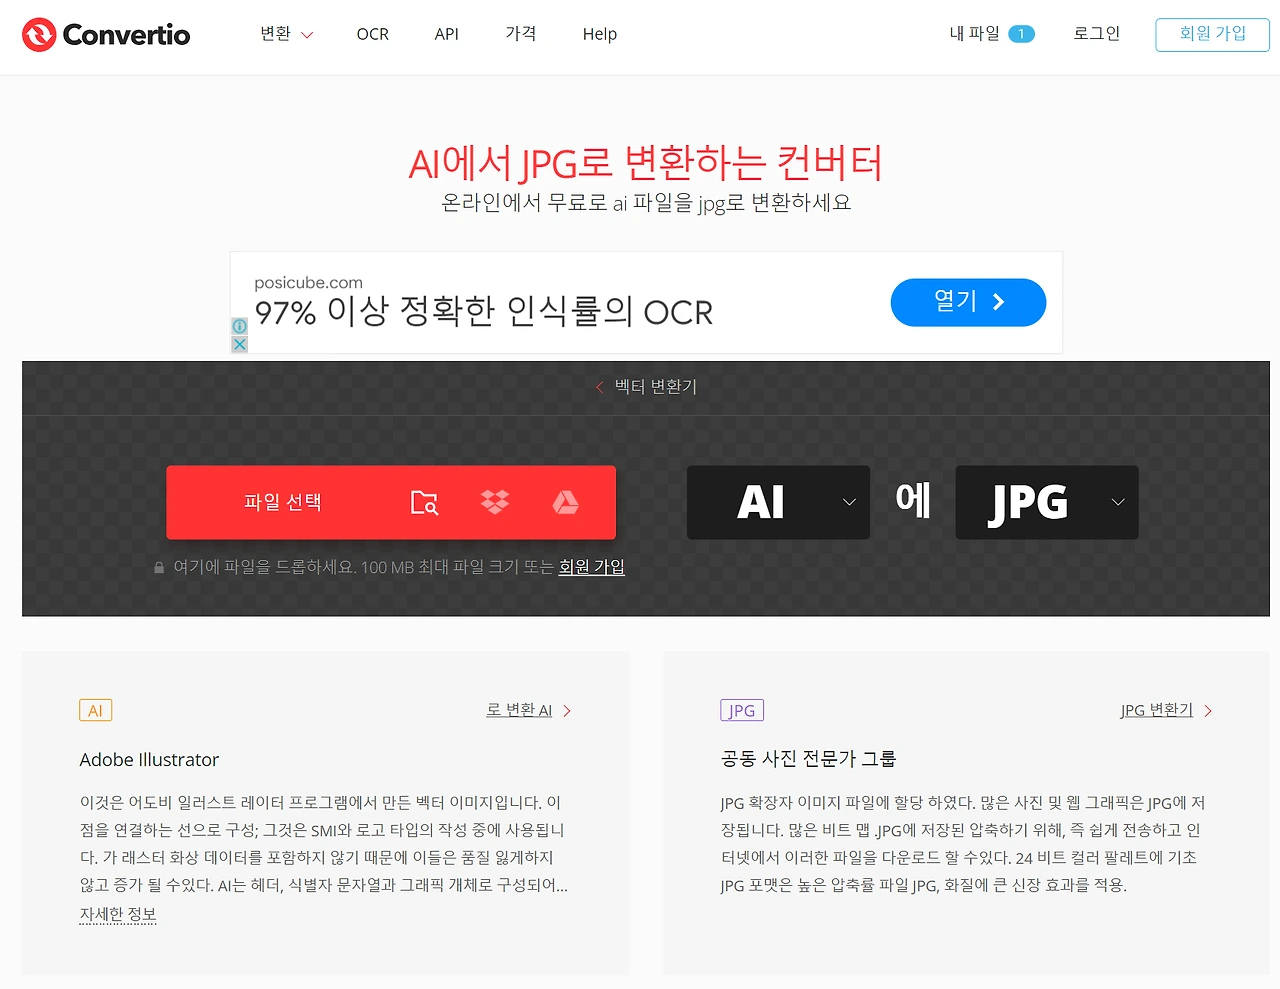Image resolution: width=1280 pixels, height=989 pixels.
Task: Click the files count badge 1
Action: pos(1021,34)
